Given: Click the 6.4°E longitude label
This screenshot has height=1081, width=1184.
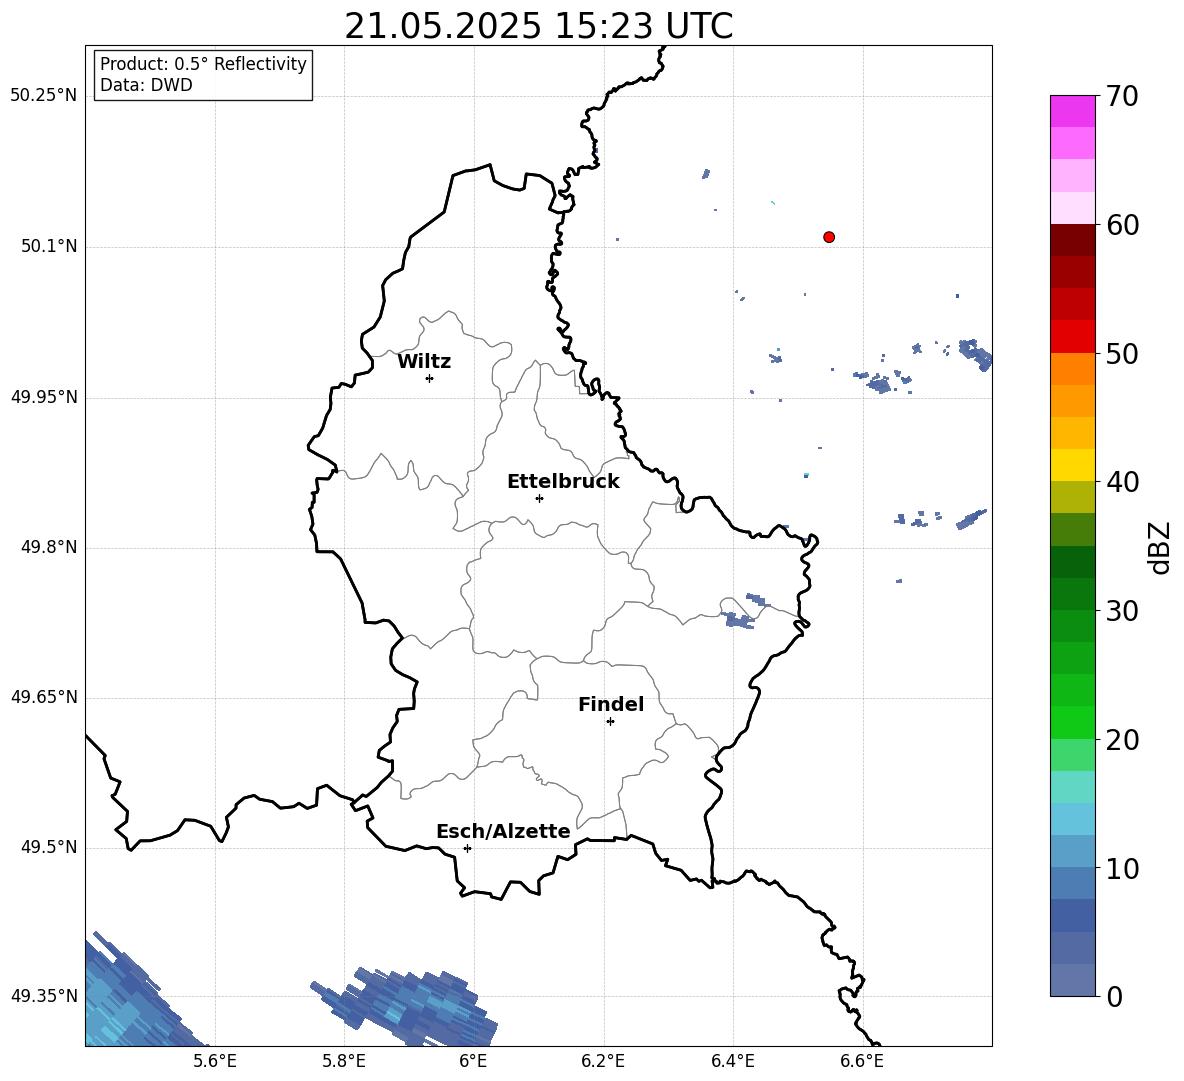Looking at the screenshot, I should tap(732, 1061).
